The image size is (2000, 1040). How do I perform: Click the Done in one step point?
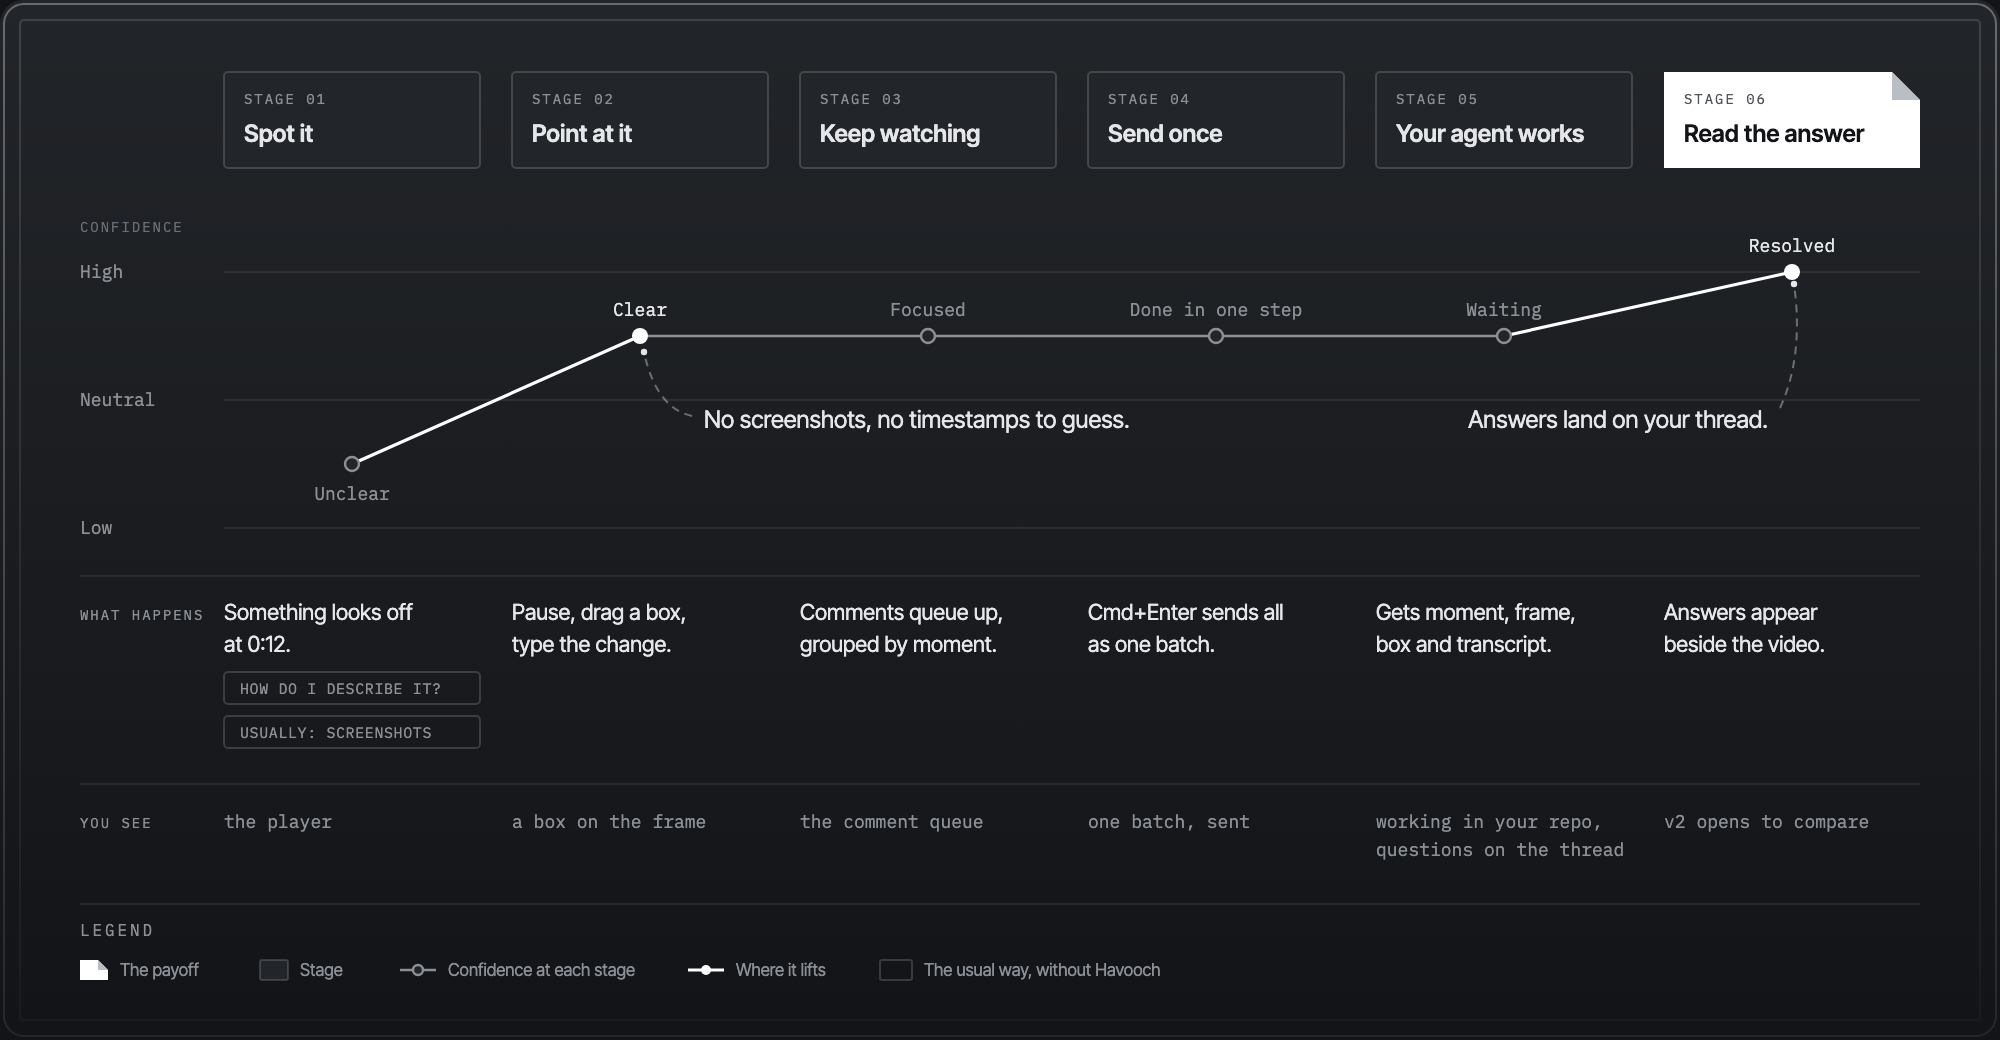click(1216, 336)
